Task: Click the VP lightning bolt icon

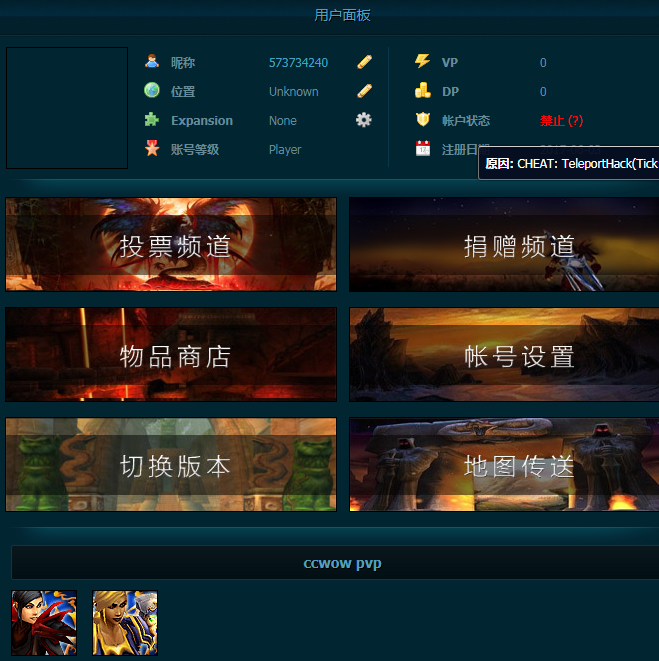Action: pyautogui.click(x=422, y=62)
